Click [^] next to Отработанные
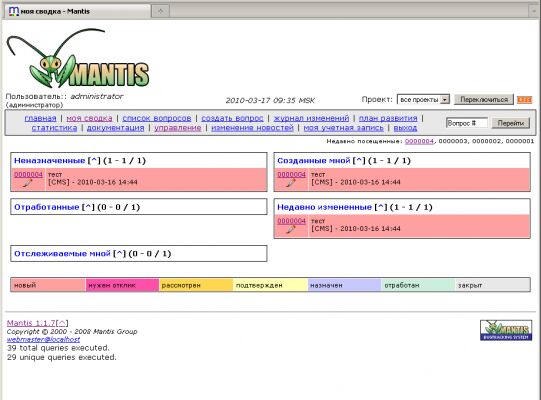 (88, 207)
